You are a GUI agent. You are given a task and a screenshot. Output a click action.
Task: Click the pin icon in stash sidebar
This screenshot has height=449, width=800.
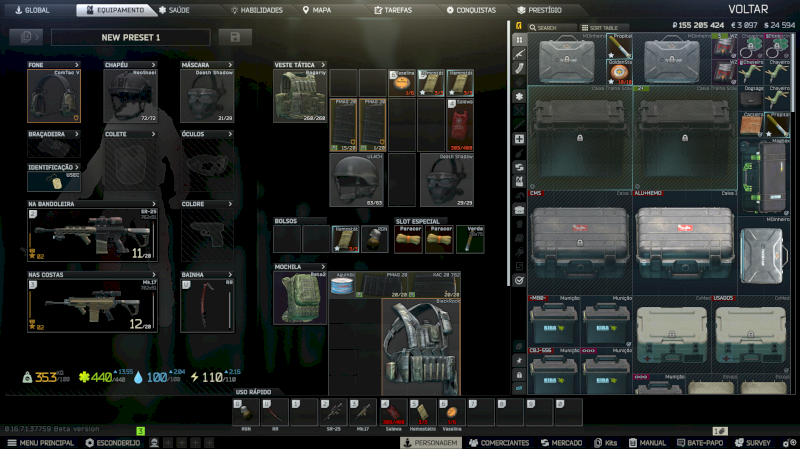click(x=519, y=361)
